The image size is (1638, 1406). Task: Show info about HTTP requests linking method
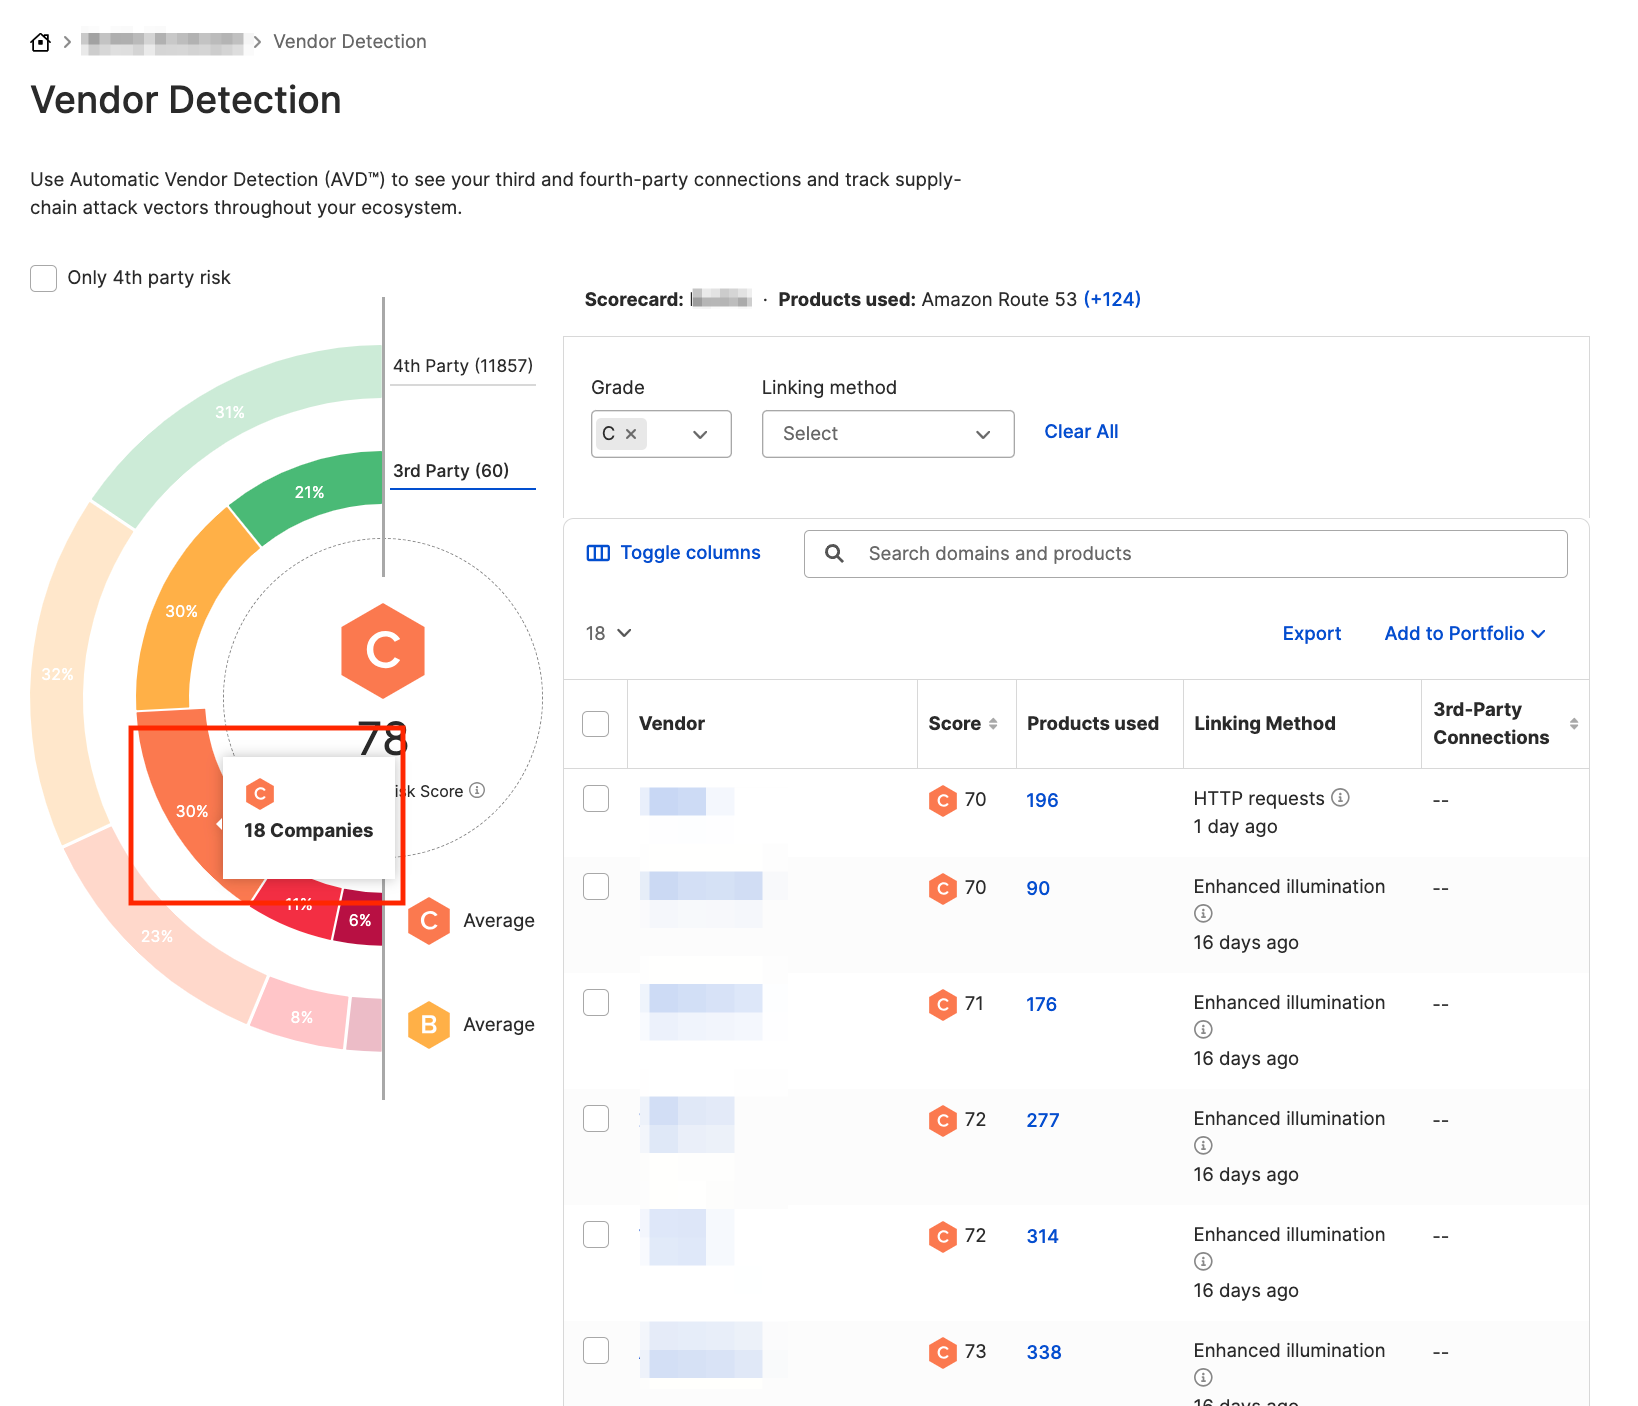pos(1341,797)
